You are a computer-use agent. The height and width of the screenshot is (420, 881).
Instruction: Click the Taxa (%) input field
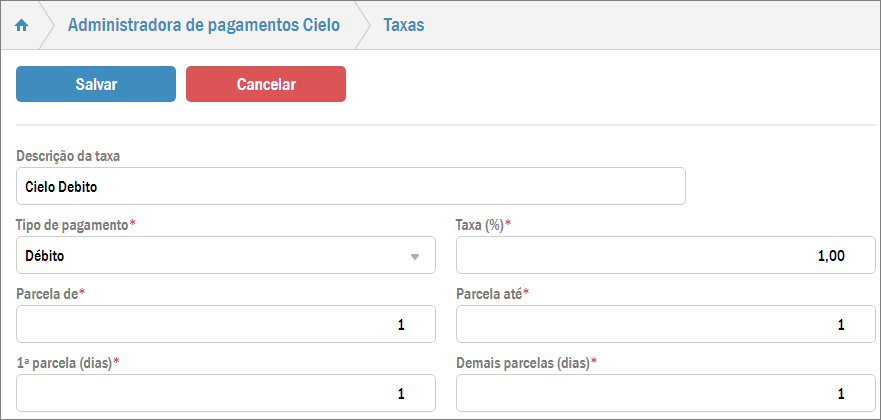(665, 256)
